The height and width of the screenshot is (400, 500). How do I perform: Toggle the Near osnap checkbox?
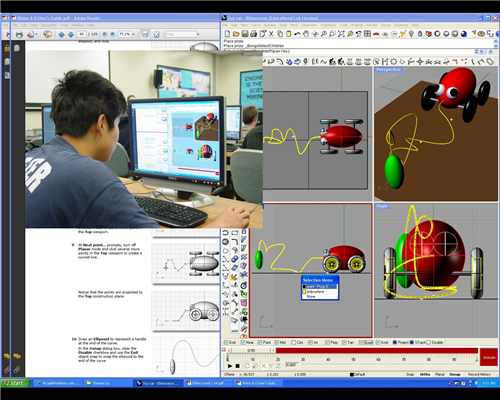pyautogui.click(x=243, y=342)
